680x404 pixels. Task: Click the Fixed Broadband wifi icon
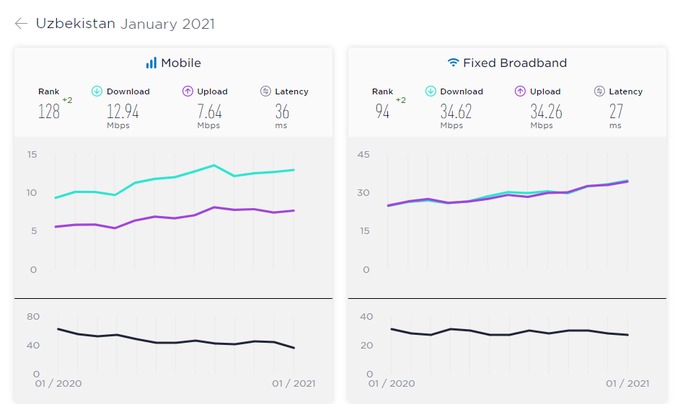453,63
